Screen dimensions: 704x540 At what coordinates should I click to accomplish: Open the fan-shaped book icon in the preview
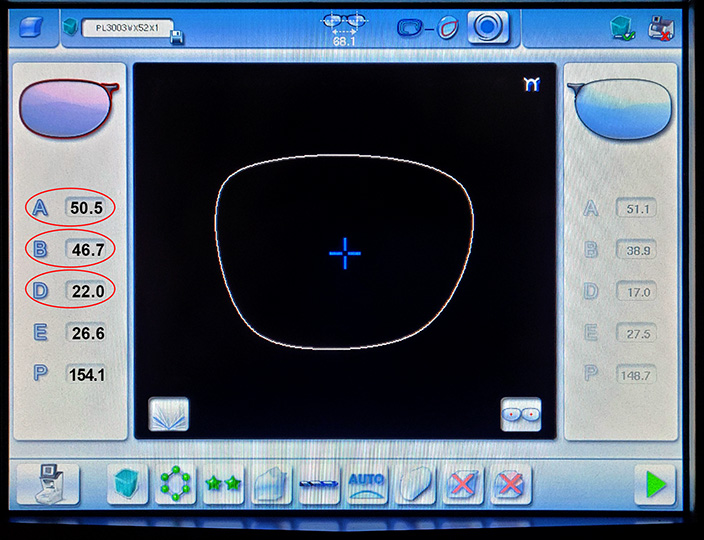click(x=169, y=414)
